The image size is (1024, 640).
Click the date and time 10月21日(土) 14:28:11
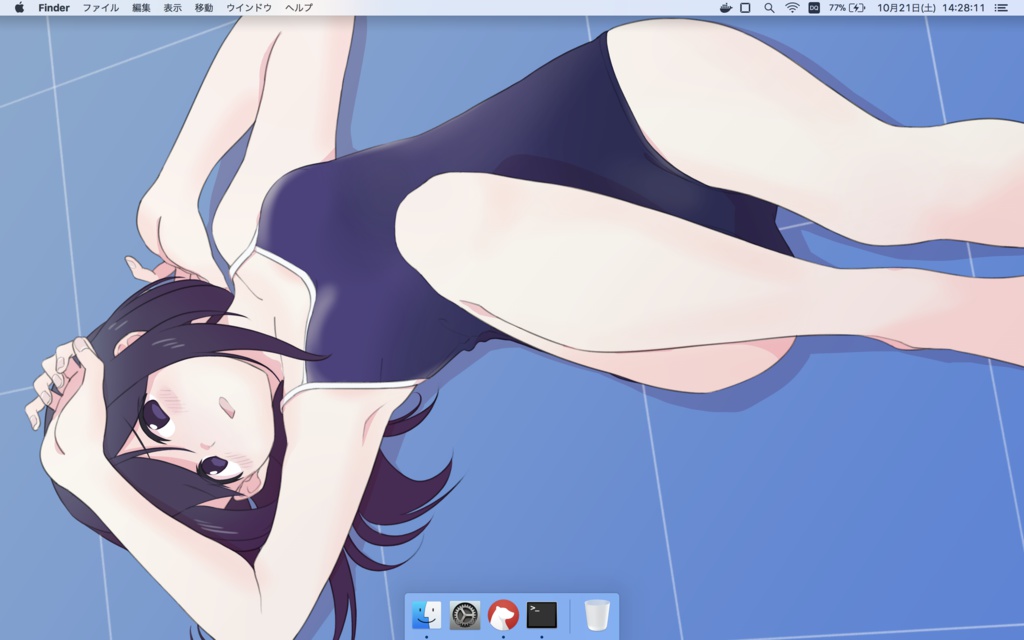pyautogui.click(x=931, y=8)
